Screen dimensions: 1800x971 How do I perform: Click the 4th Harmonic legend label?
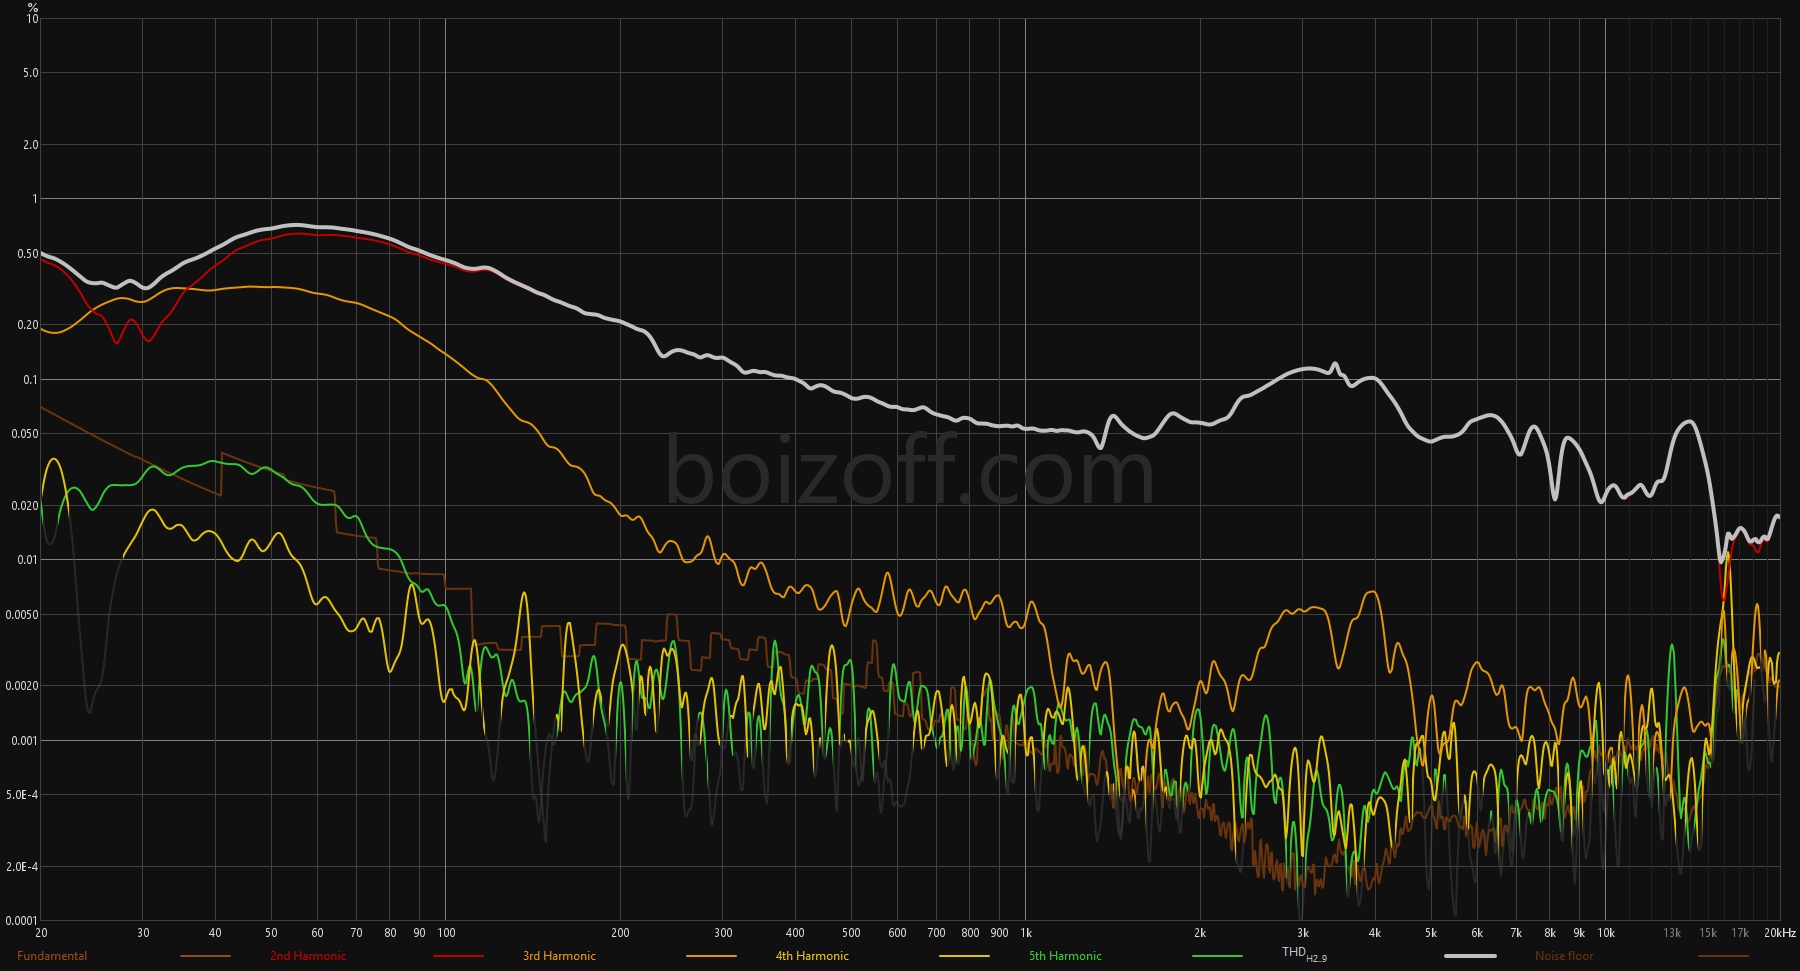pos(812,956)
